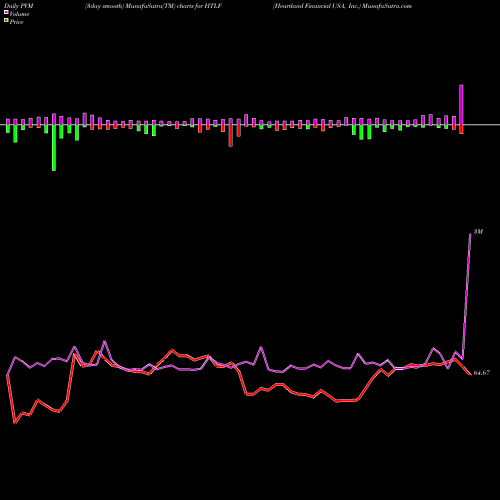Click the magenta Volume legend swatch
The height and width of the screenshot is (500, 500).
(x=6, y=12)
